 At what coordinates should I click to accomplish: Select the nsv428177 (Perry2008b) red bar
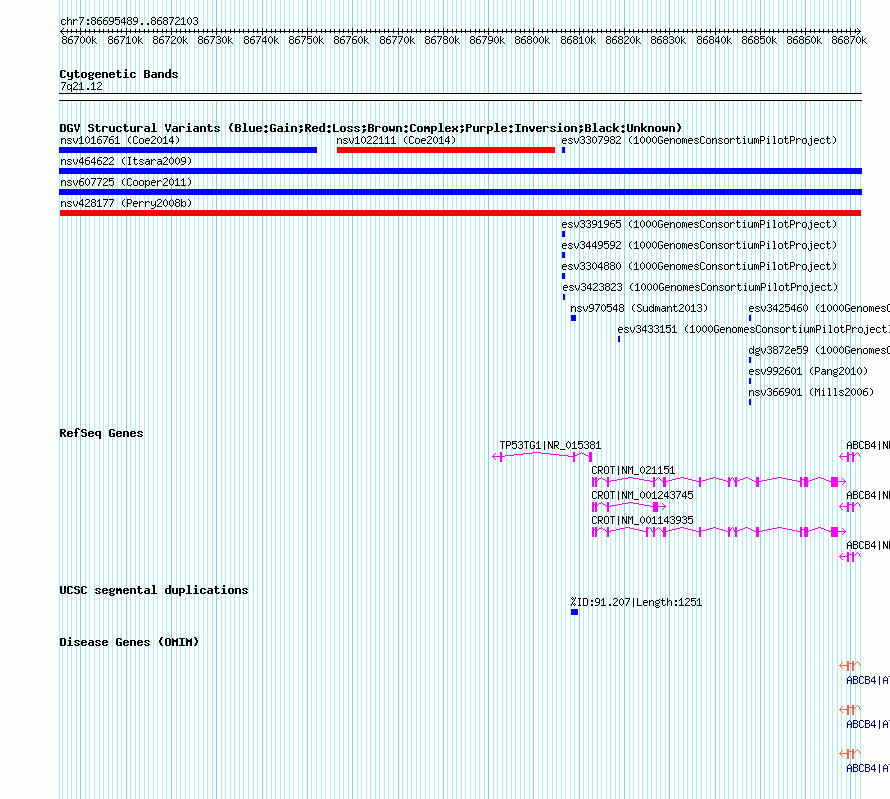click(460, 213)
